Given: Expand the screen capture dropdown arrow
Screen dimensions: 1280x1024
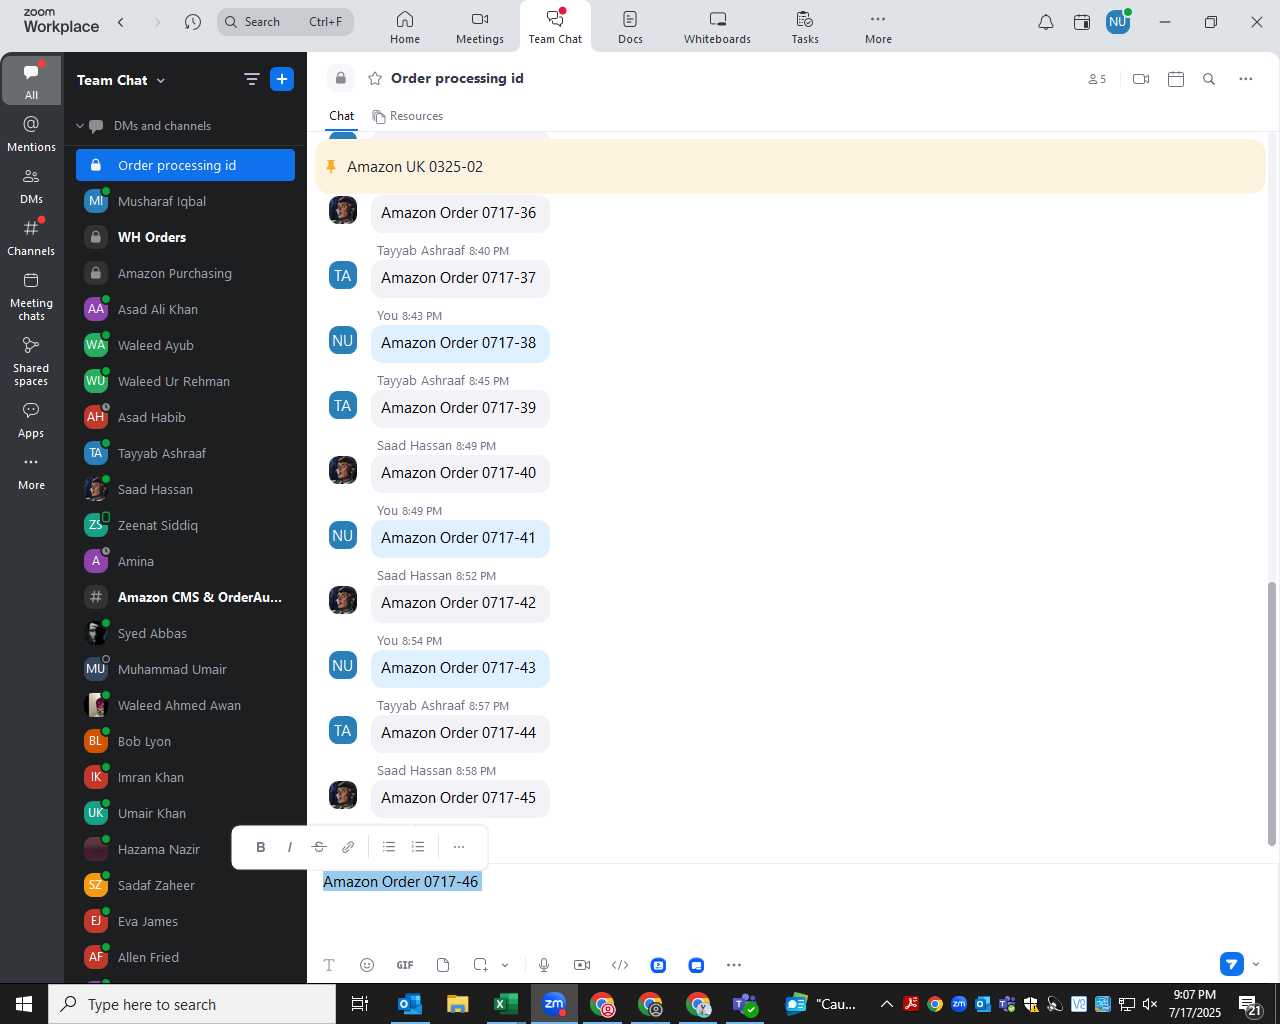Looking at the screenshot, I should click(505, 965).
